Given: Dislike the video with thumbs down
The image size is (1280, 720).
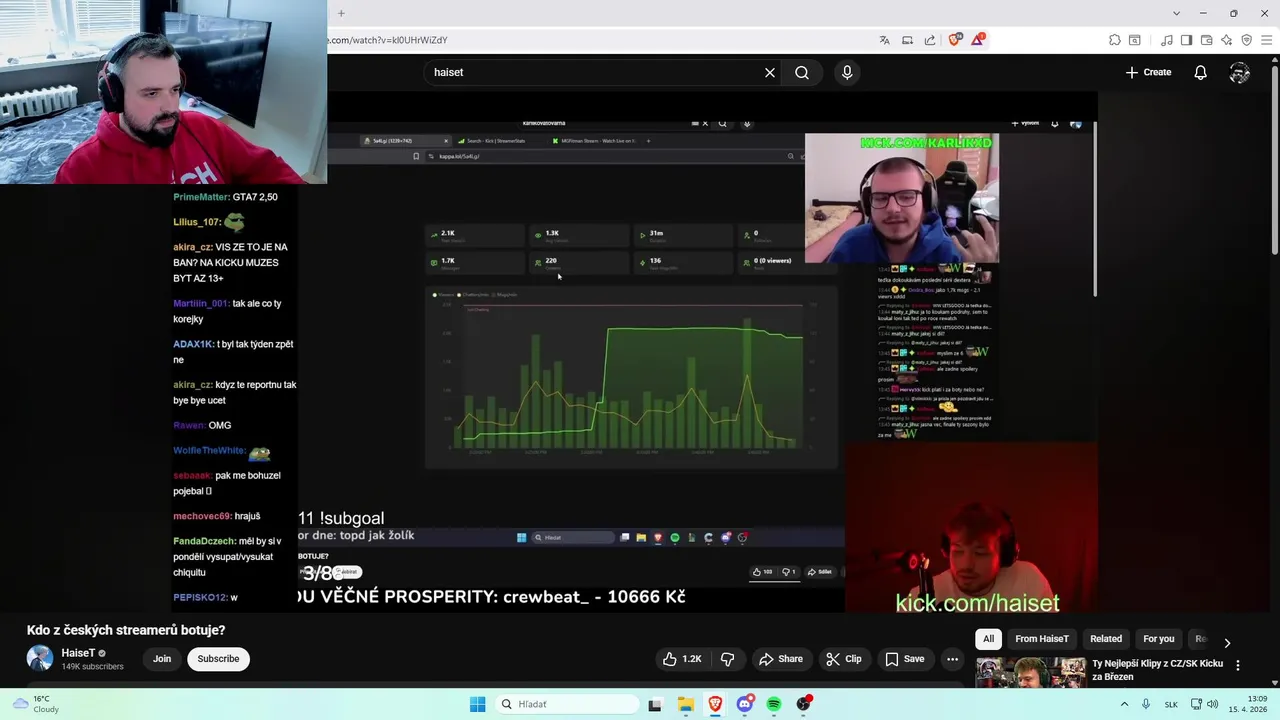Looking at the screenshot, I should point(728,659).
